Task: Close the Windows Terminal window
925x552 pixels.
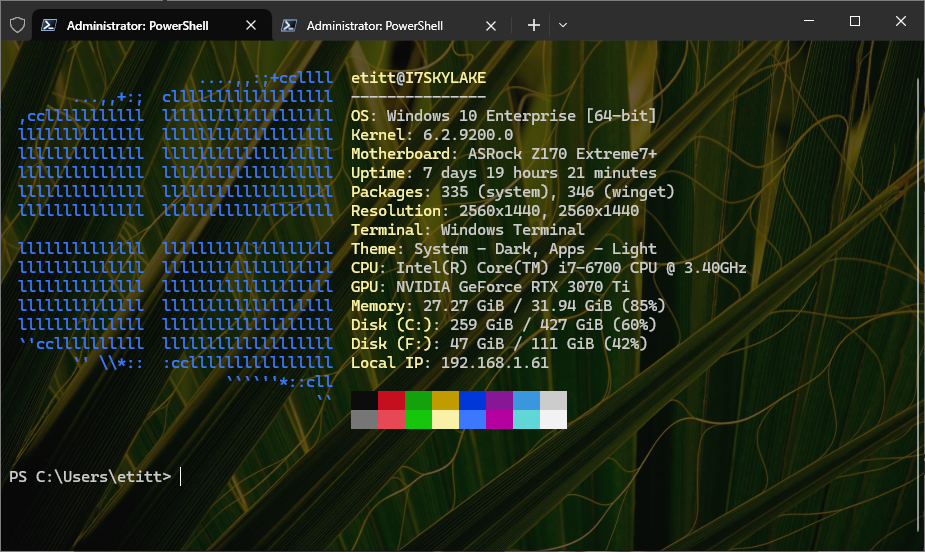Action: (900, 21)
